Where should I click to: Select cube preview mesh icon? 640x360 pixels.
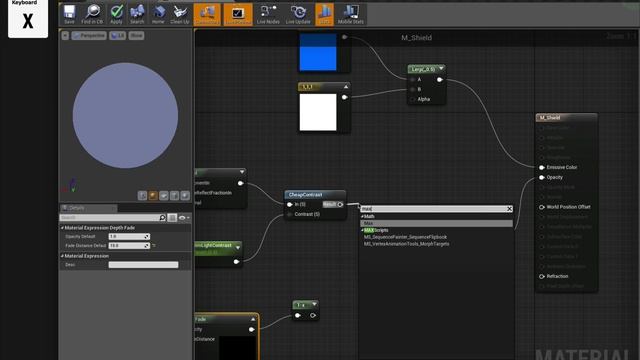[174, 196]
